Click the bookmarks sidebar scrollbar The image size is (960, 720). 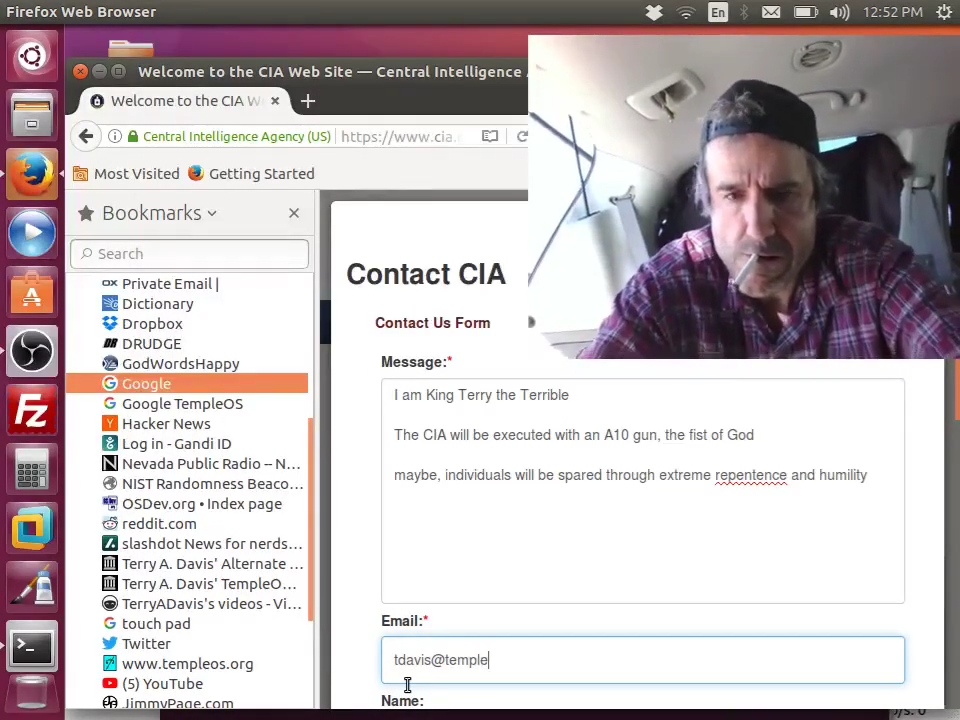click(x=310, y=520)
